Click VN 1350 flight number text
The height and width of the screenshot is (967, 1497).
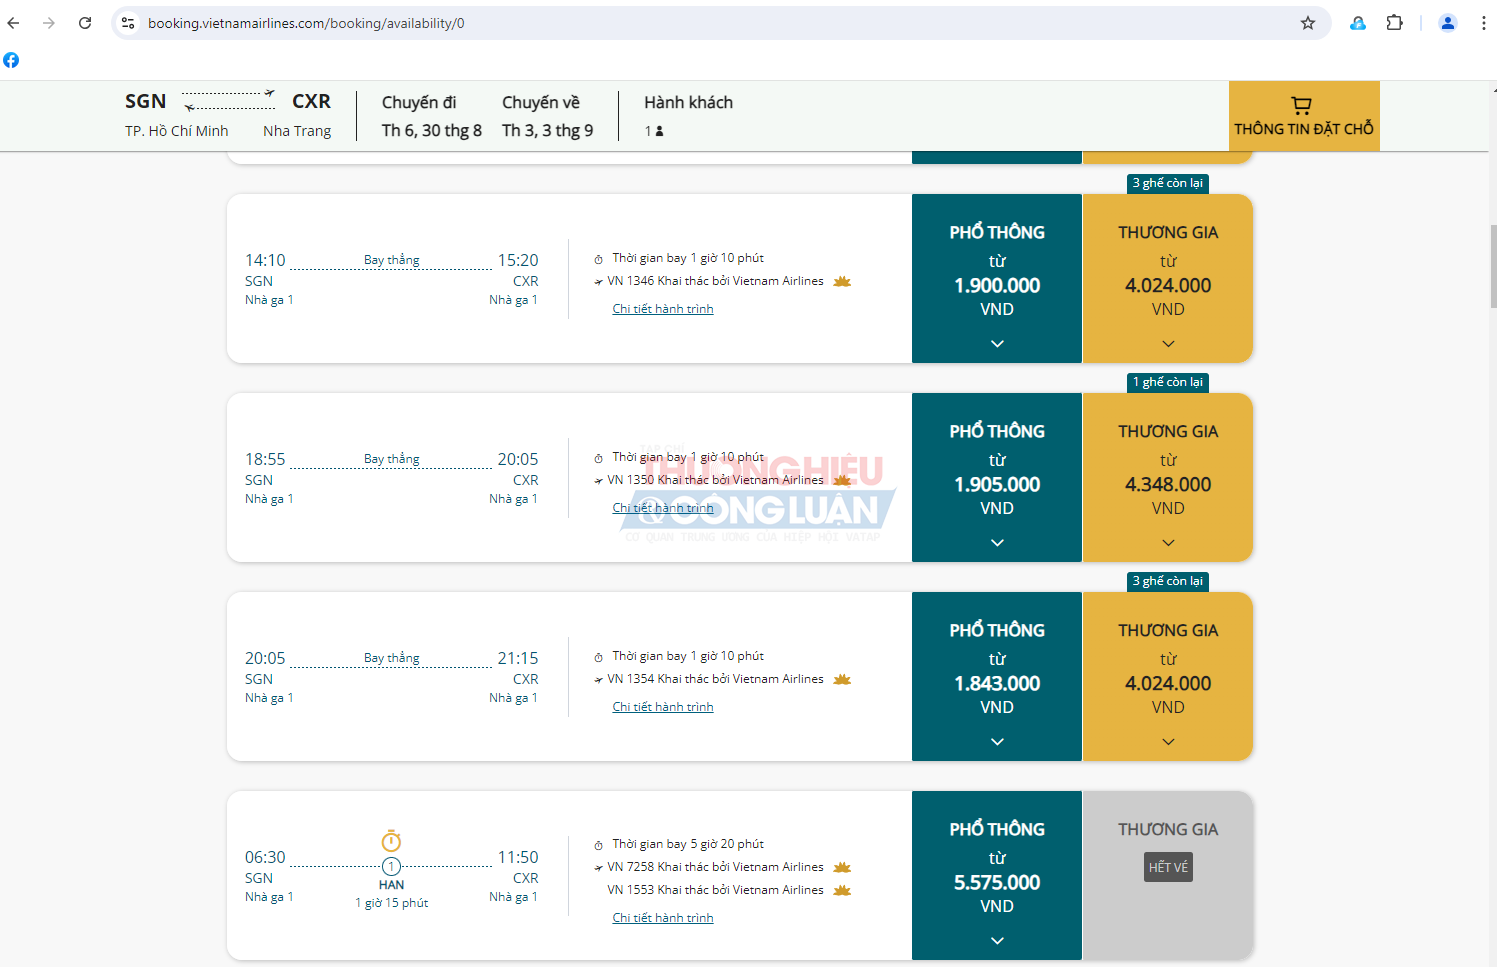point(630,480)
